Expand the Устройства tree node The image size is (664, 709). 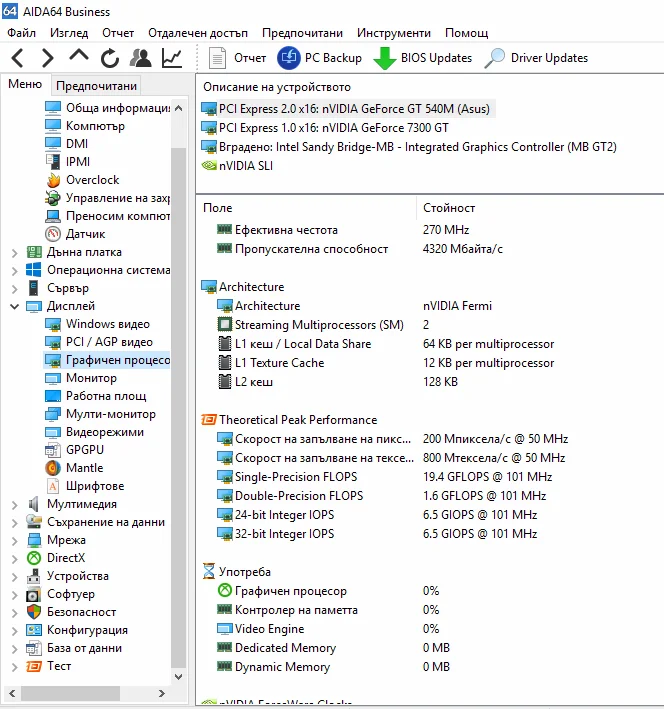click(x=14, y=577)
